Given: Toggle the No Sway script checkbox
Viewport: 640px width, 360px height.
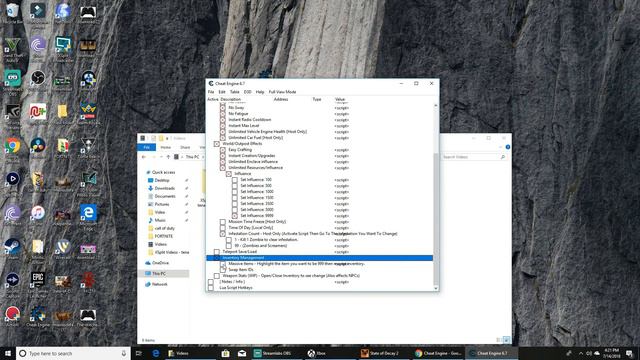Looking at the screenshot, I should click(x=223, y=108).
